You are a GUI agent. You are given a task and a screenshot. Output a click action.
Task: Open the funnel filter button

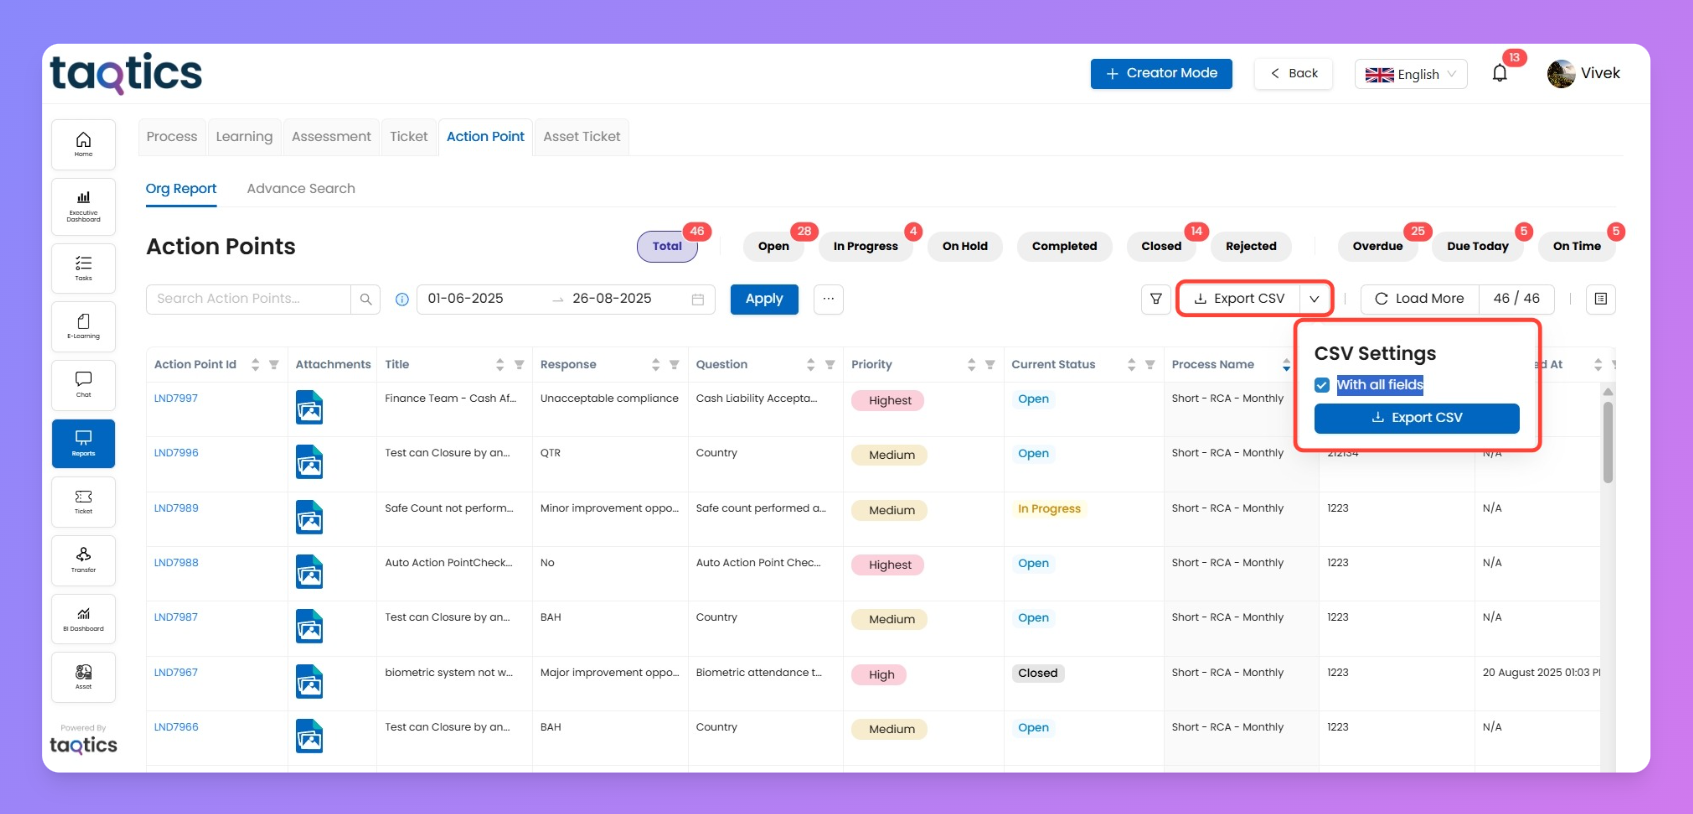pos(1156,299)
